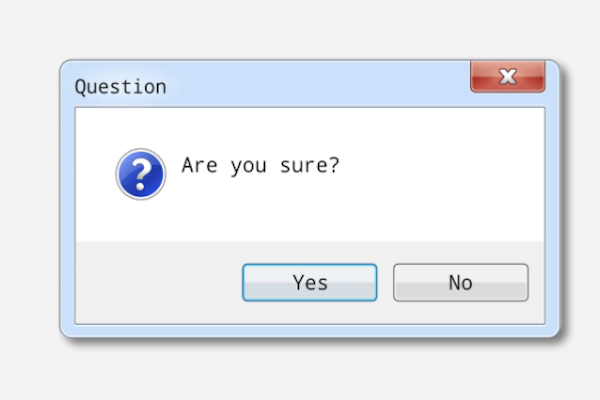Decline by clicking the No button
Image resolution: width=600 pixels, height=400 pixels.
tap(461, 282)
